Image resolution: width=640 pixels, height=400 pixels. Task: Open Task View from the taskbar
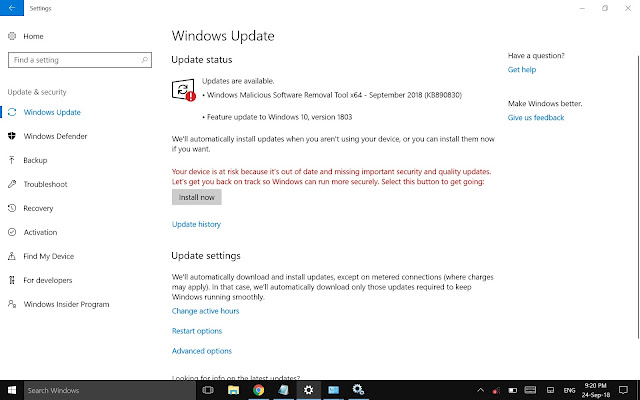coord(208,390)
